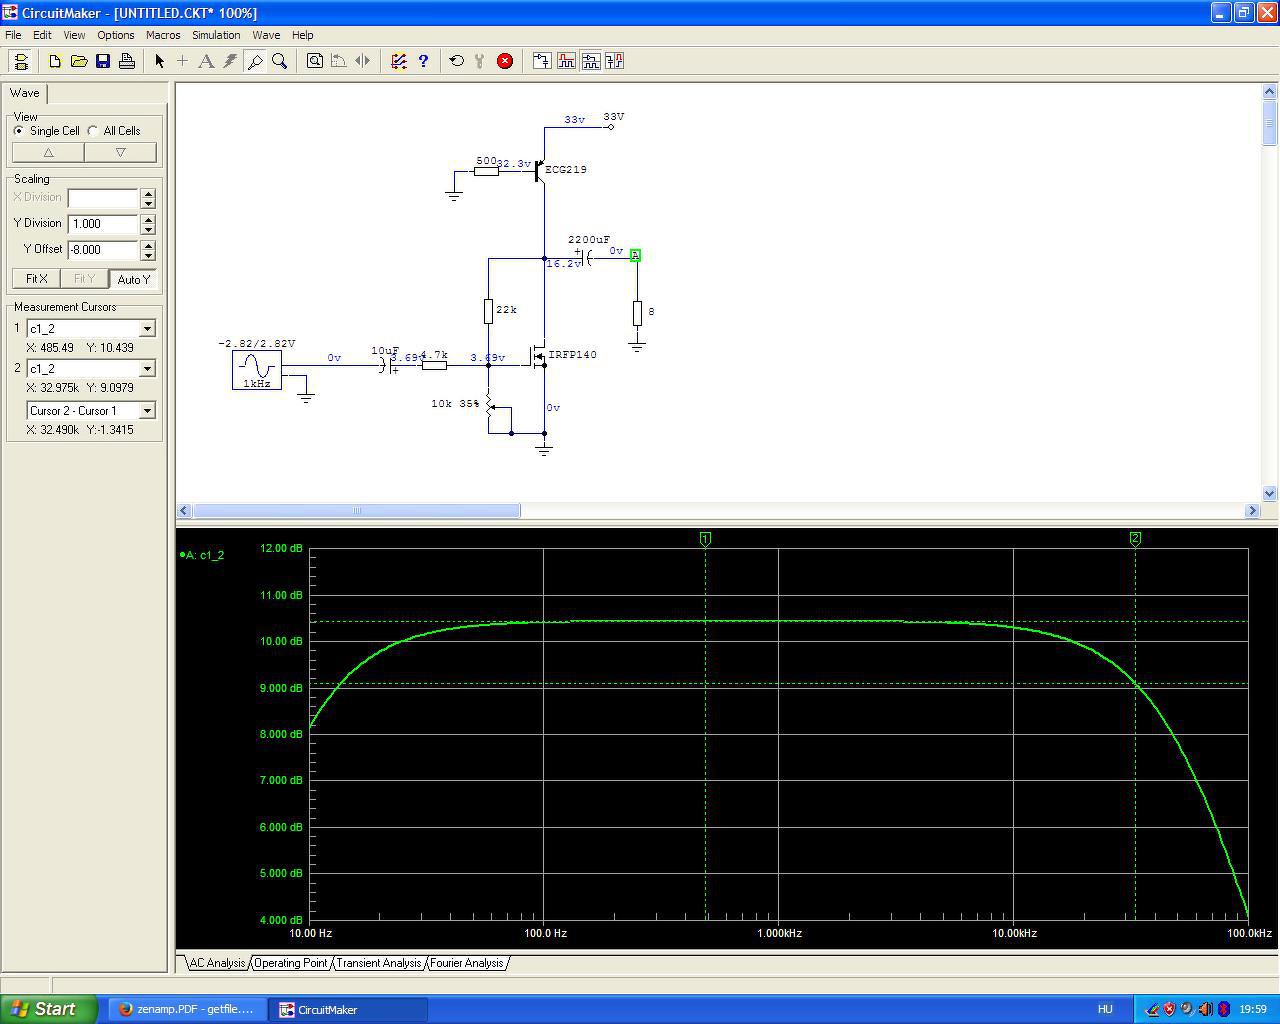
Task: Select the Probe tool in toolbar
Action: (255, 61)
